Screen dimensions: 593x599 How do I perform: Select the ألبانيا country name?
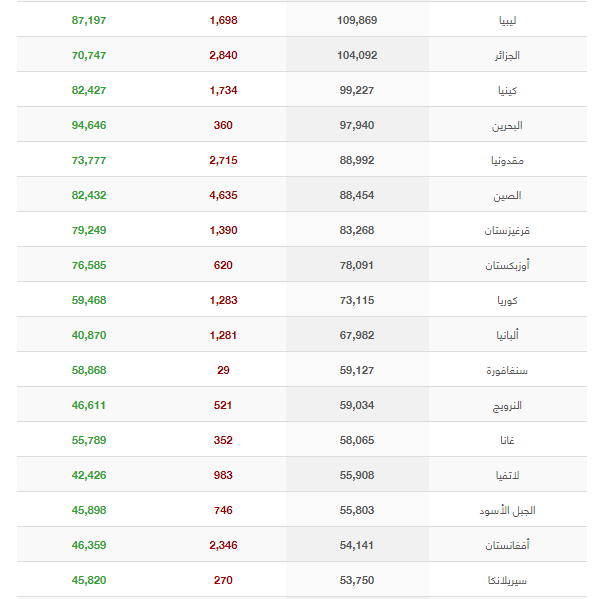pyautogui.click(x=507, y=335)
